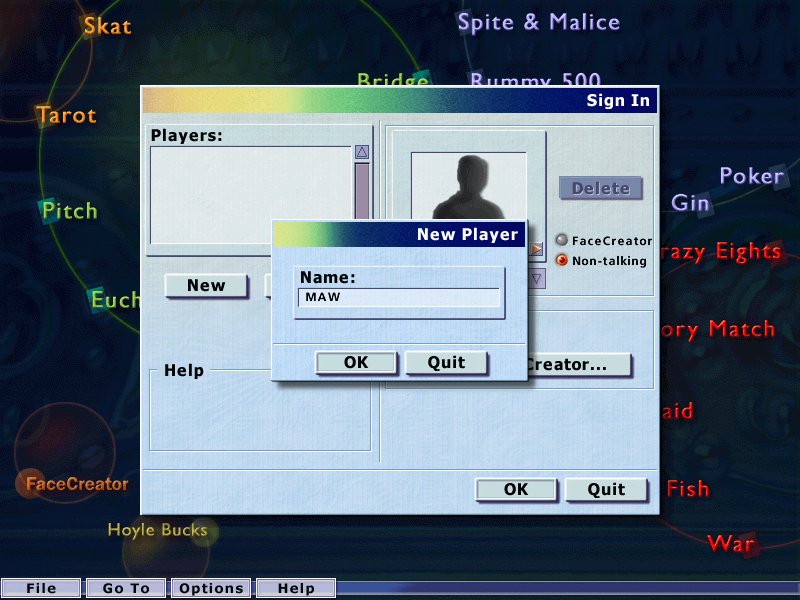The width and height of the screenshot is (800, 600).
Task: Click the player silhouette portrait
Action: coord(469,186)
